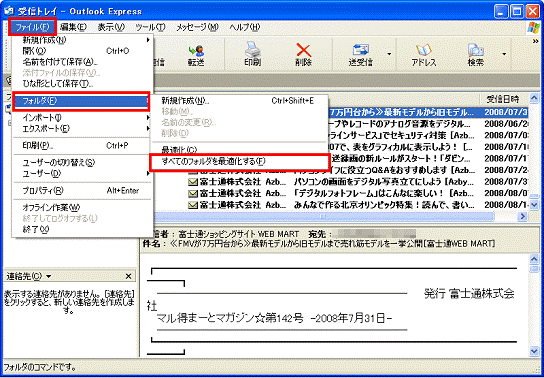This screenshot has height=378, width=544.
Task: Click the message list horizontal scrollbar
Action: pyautogui.click(x=323, y=216)
